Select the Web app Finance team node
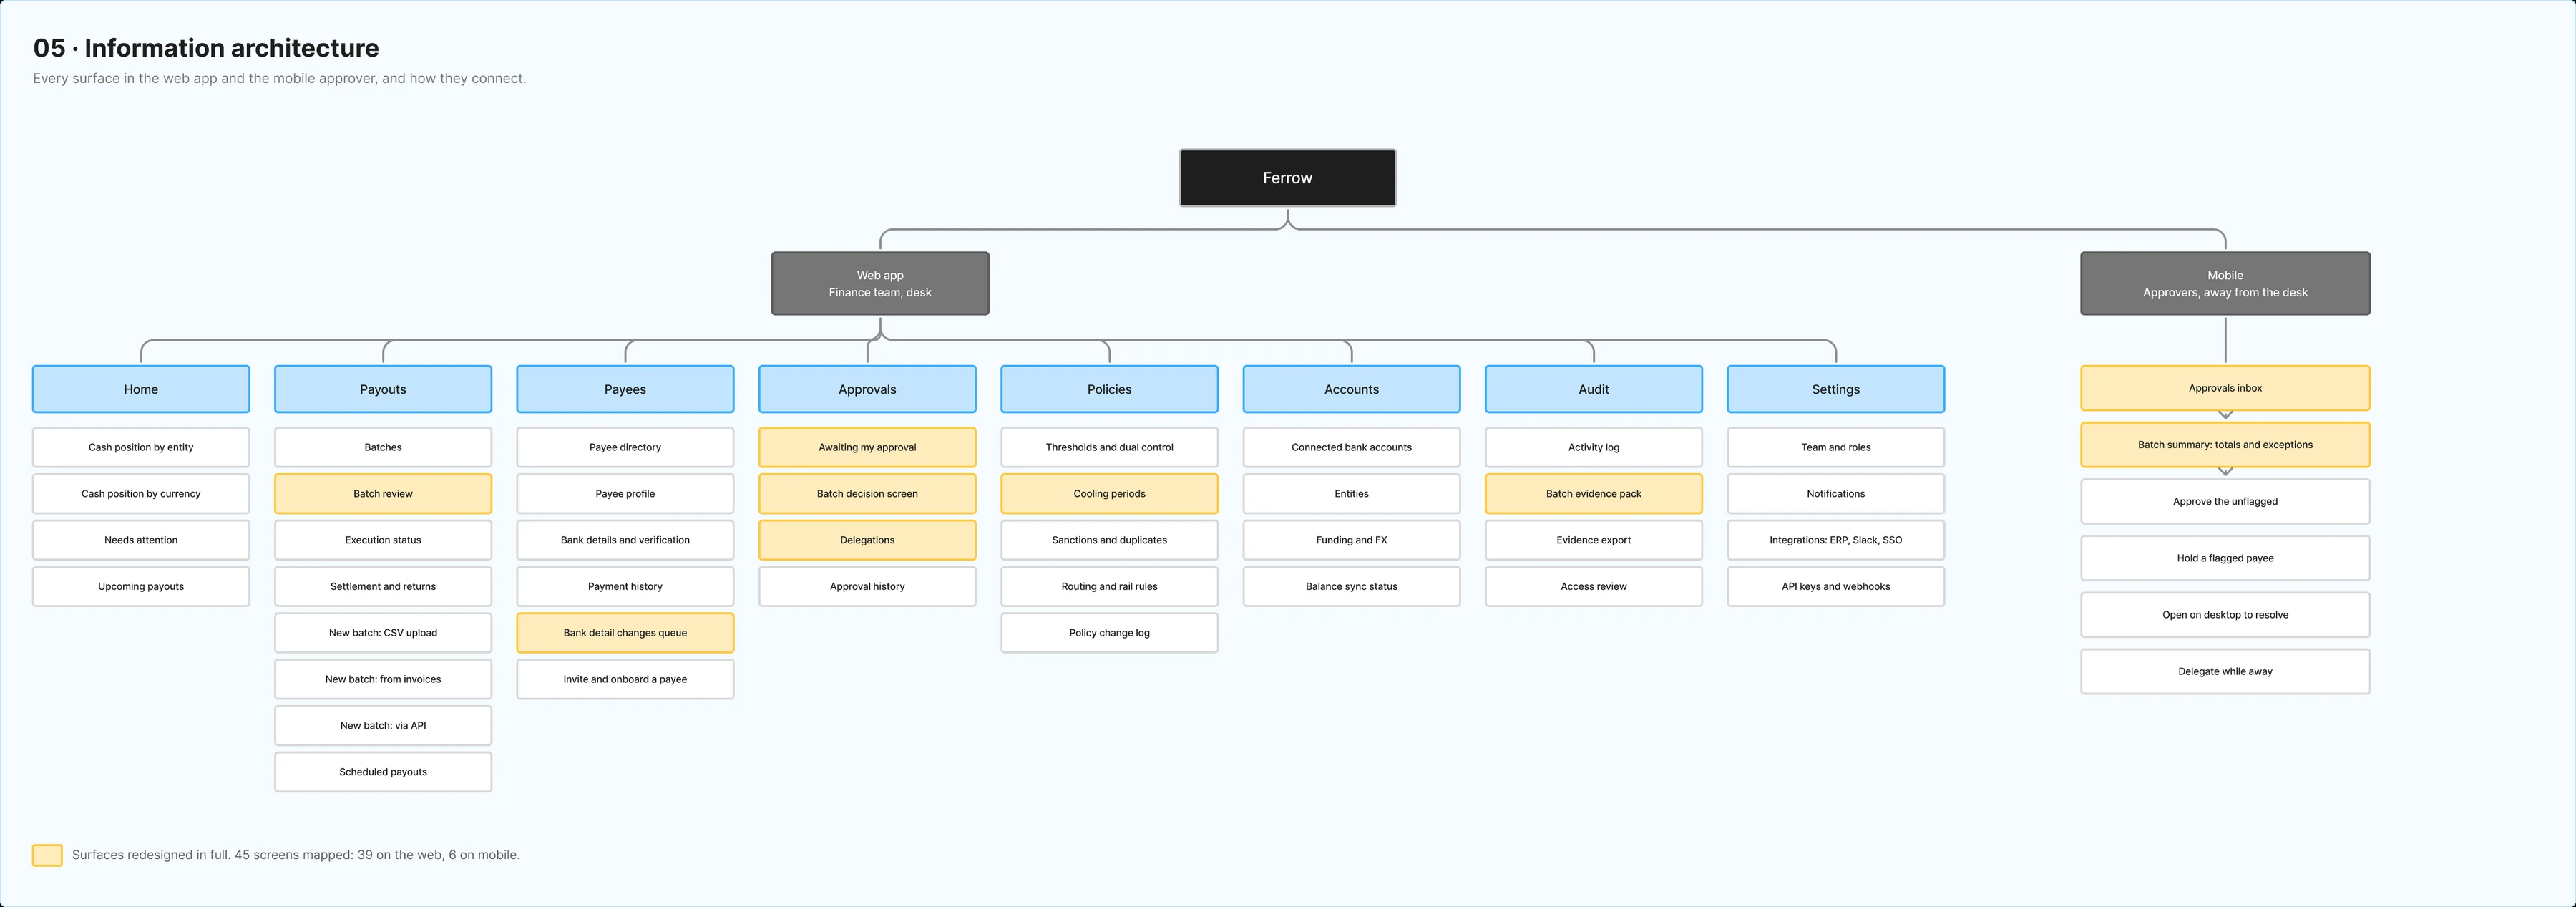 pos(880,284)
